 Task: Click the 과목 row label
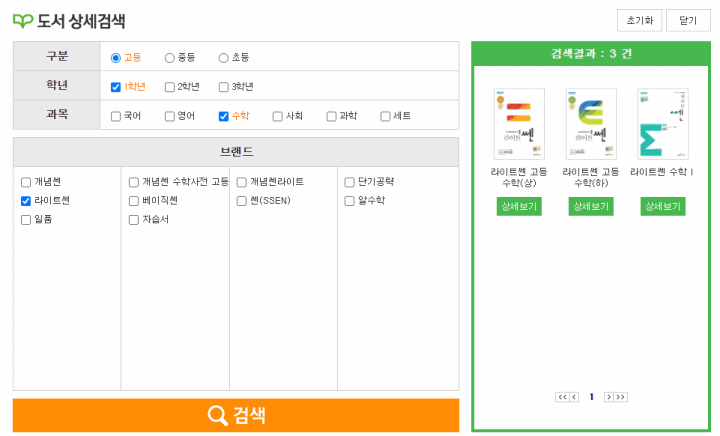pos(57,115)
